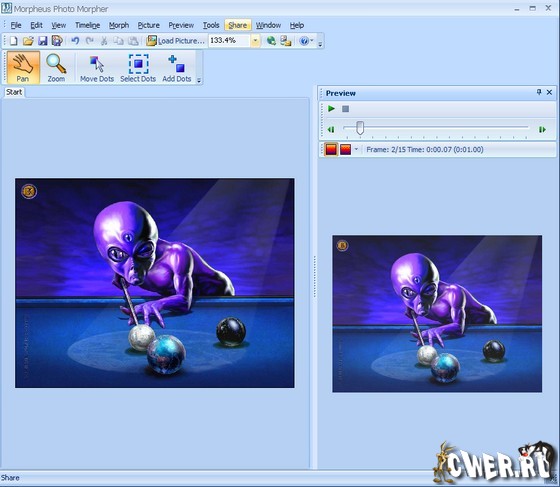Expand the zoom percentage dropdown arrow
Viewport: 560px width, 487px height.
click(x=255, y=41)
